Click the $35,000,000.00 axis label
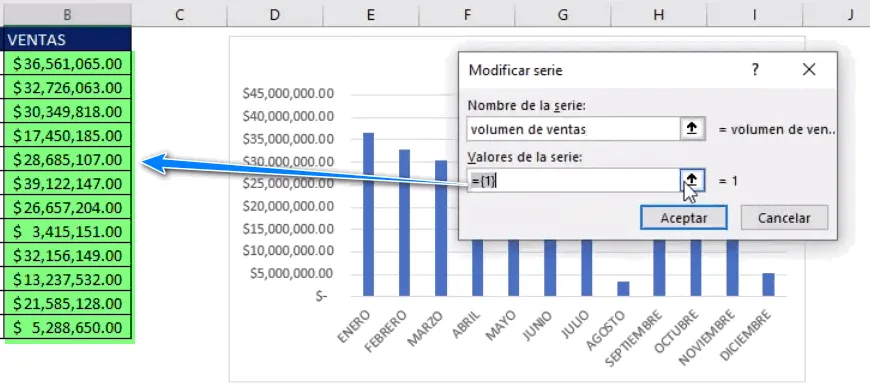Screen dimensions: 870x390 tap(288, 139)
